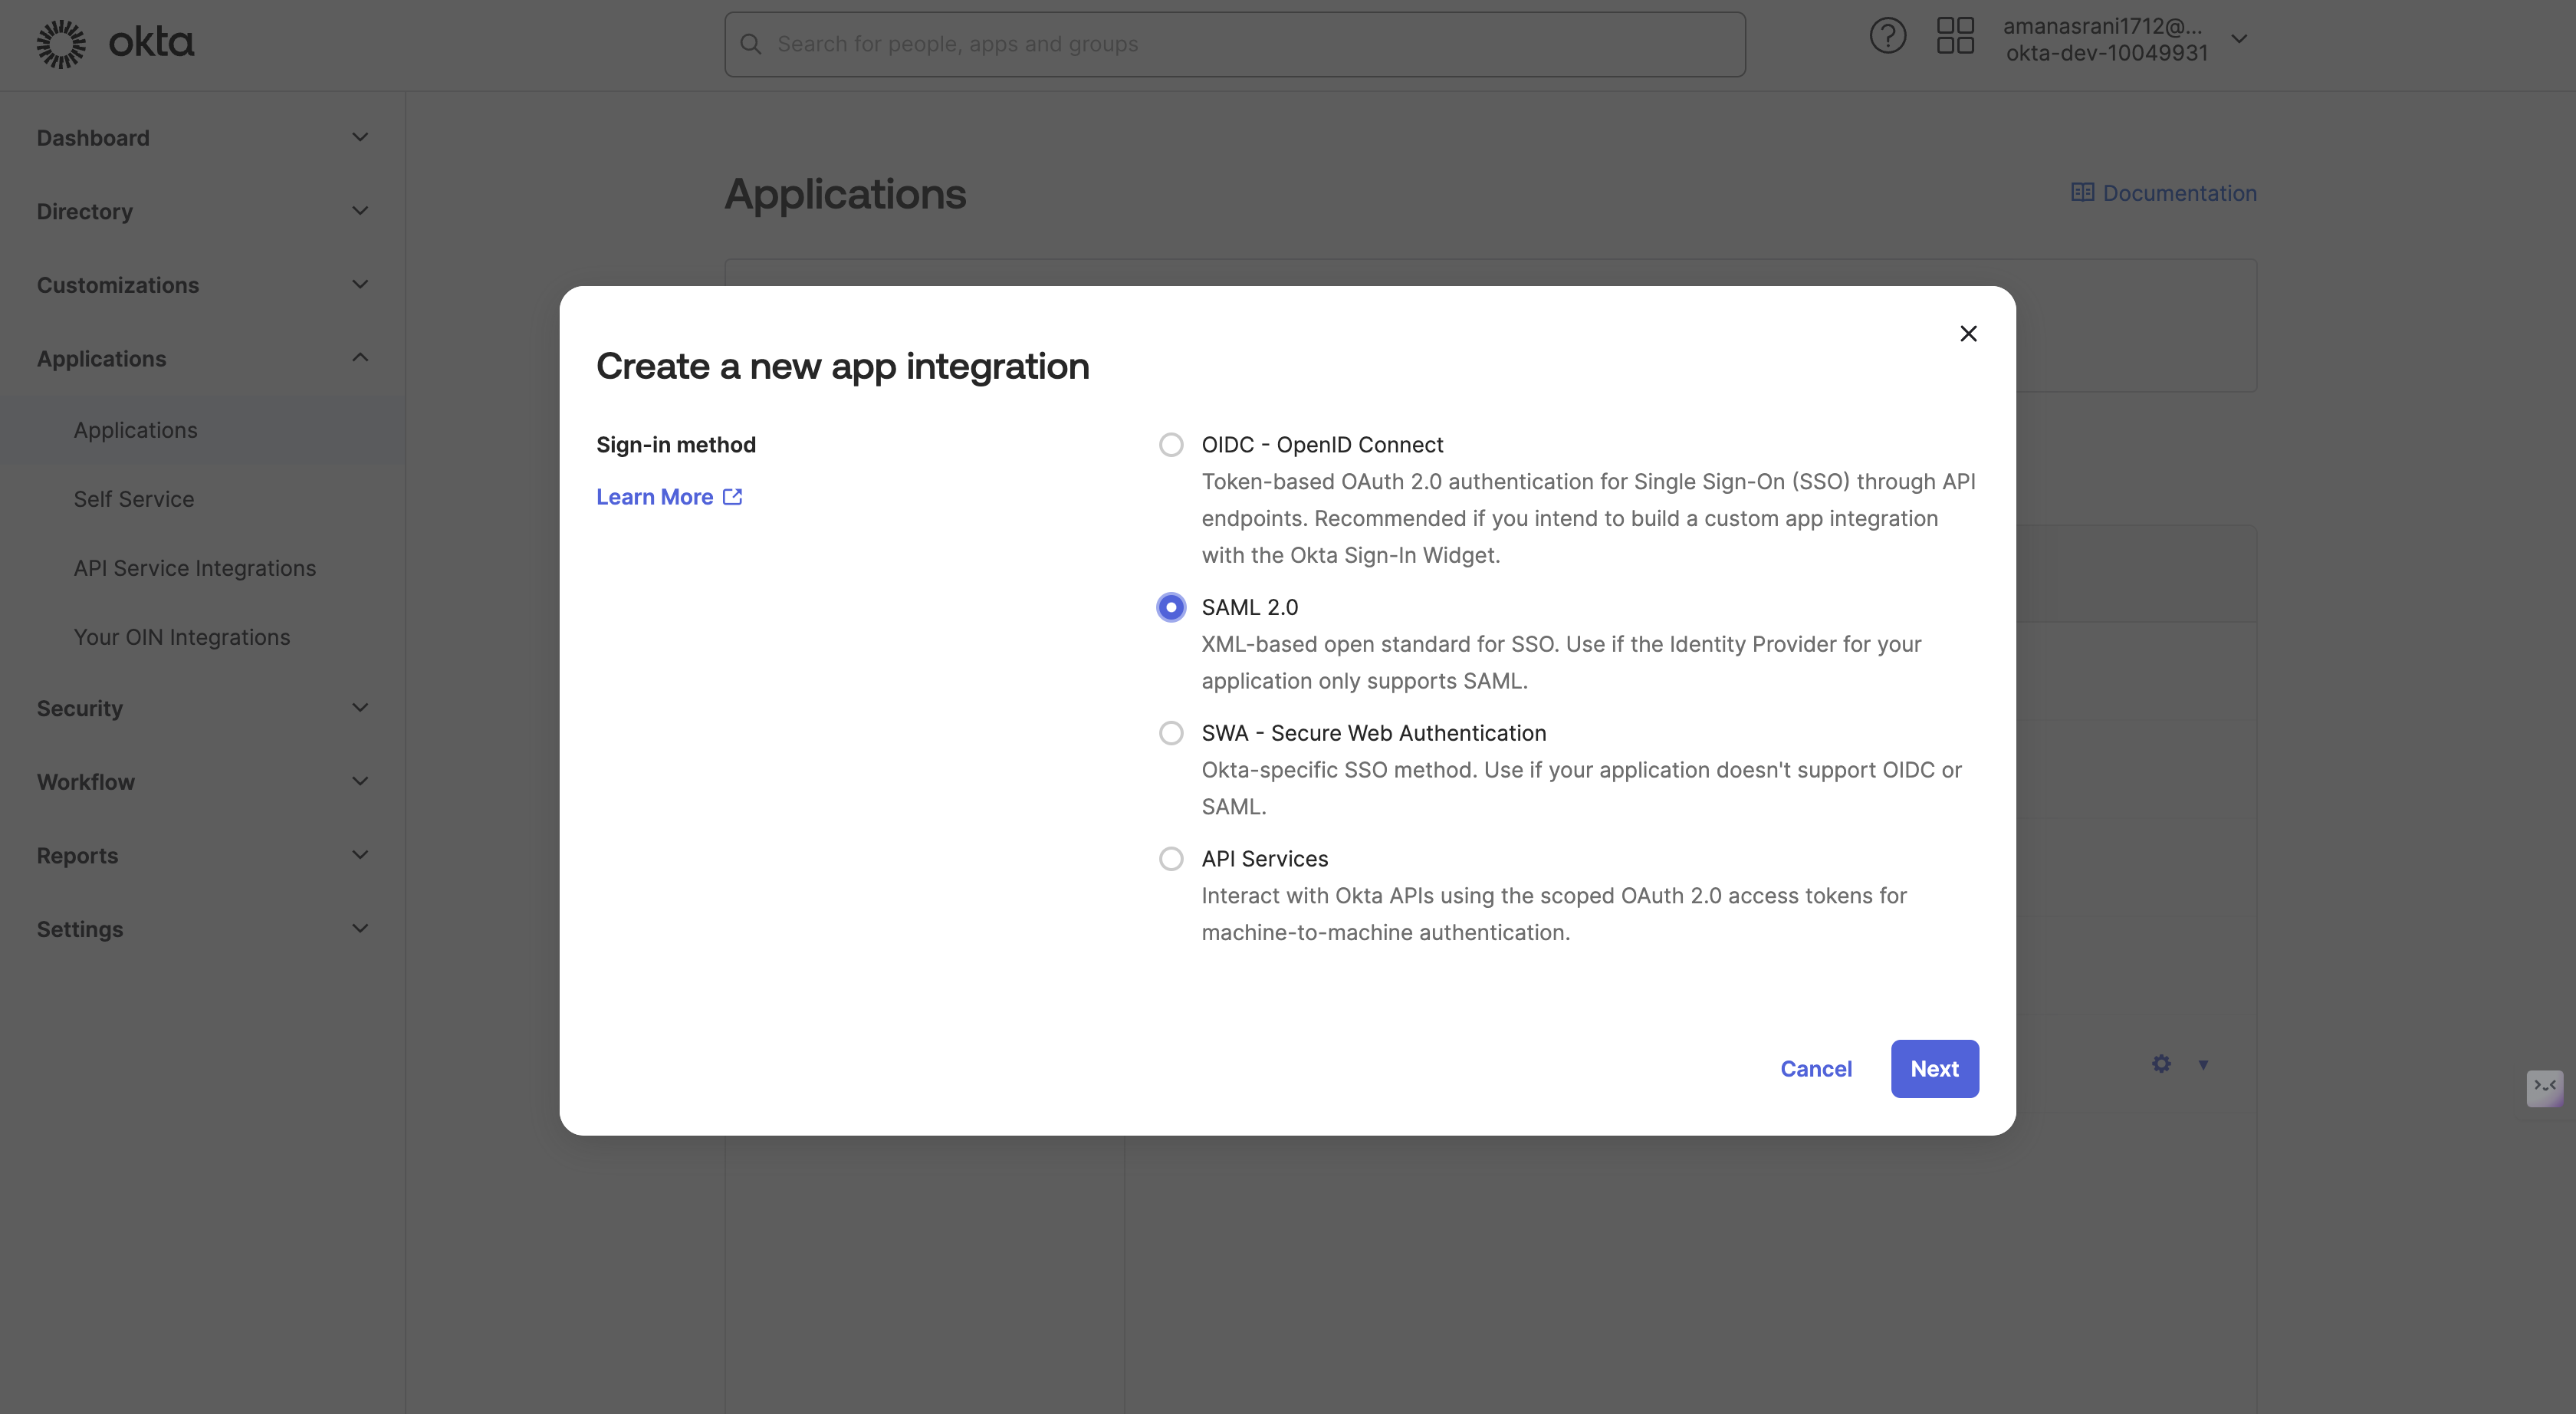
Task: Click the Cancel button
Action: 1815,1067
